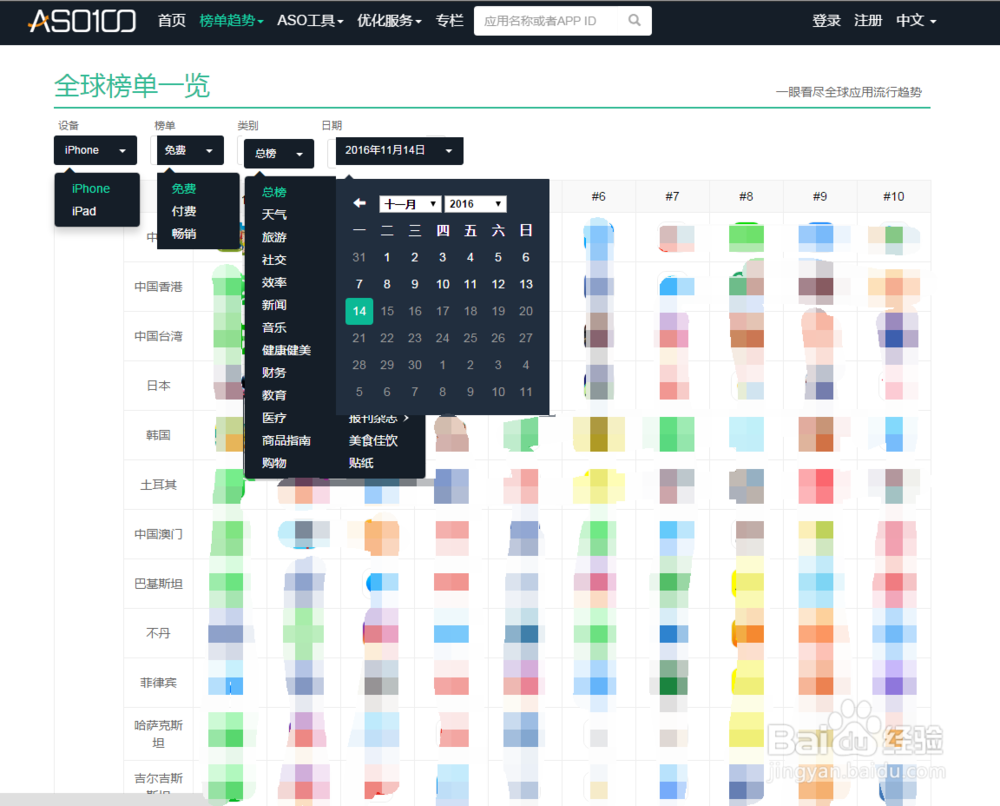Select 新闻 category
1000x806 pixels.
point(274,305)
